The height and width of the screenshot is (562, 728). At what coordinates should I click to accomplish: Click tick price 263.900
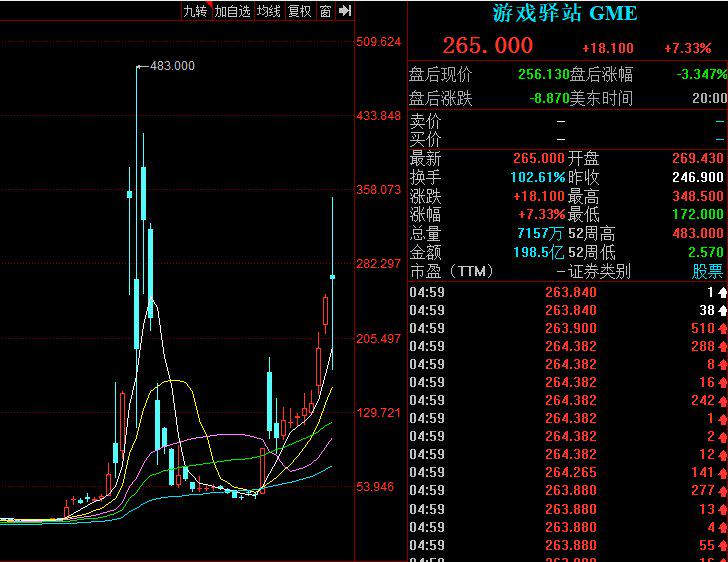571,328
